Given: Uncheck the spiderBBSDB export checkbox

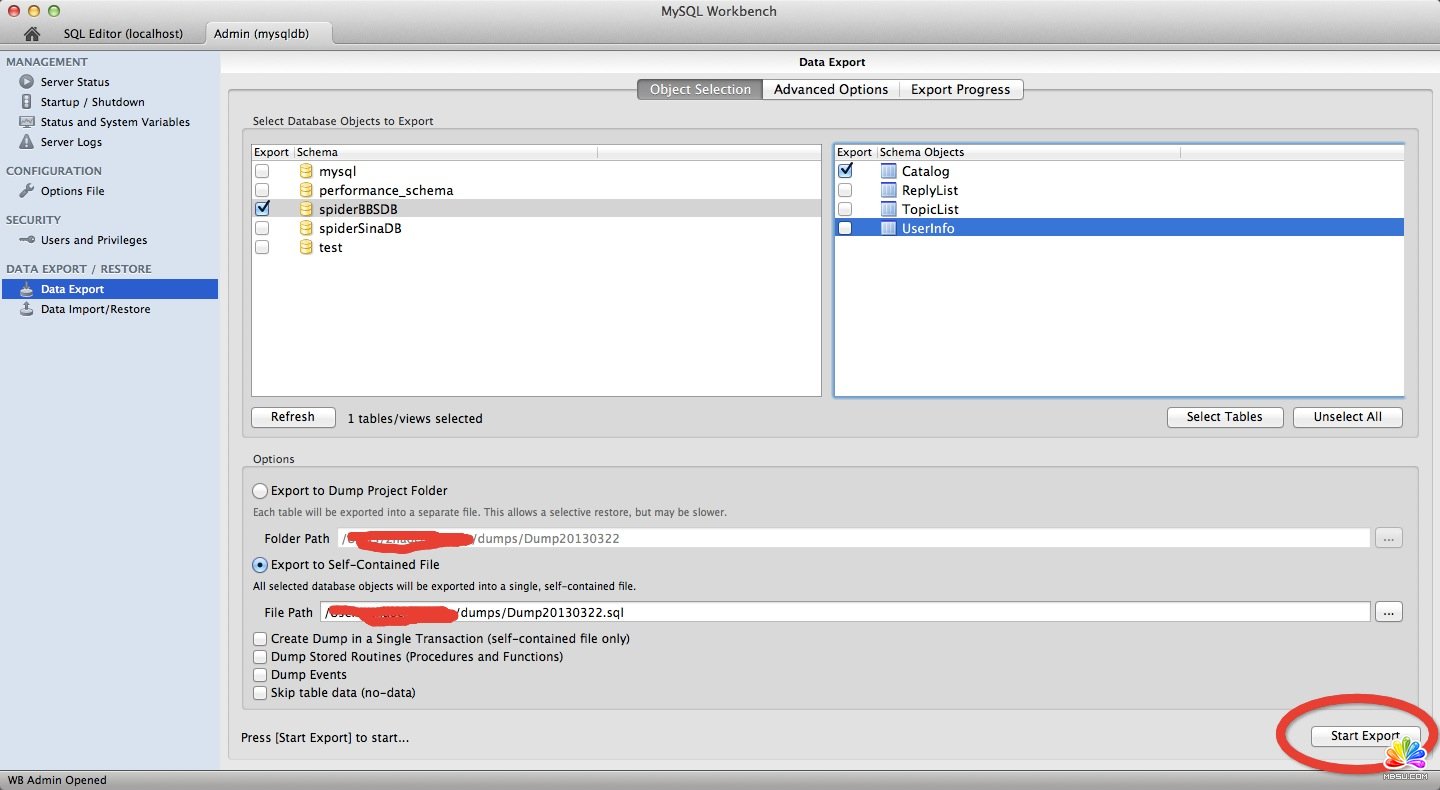Looking at the screenshot, I should pyautogui.click(x=262, y=209).
